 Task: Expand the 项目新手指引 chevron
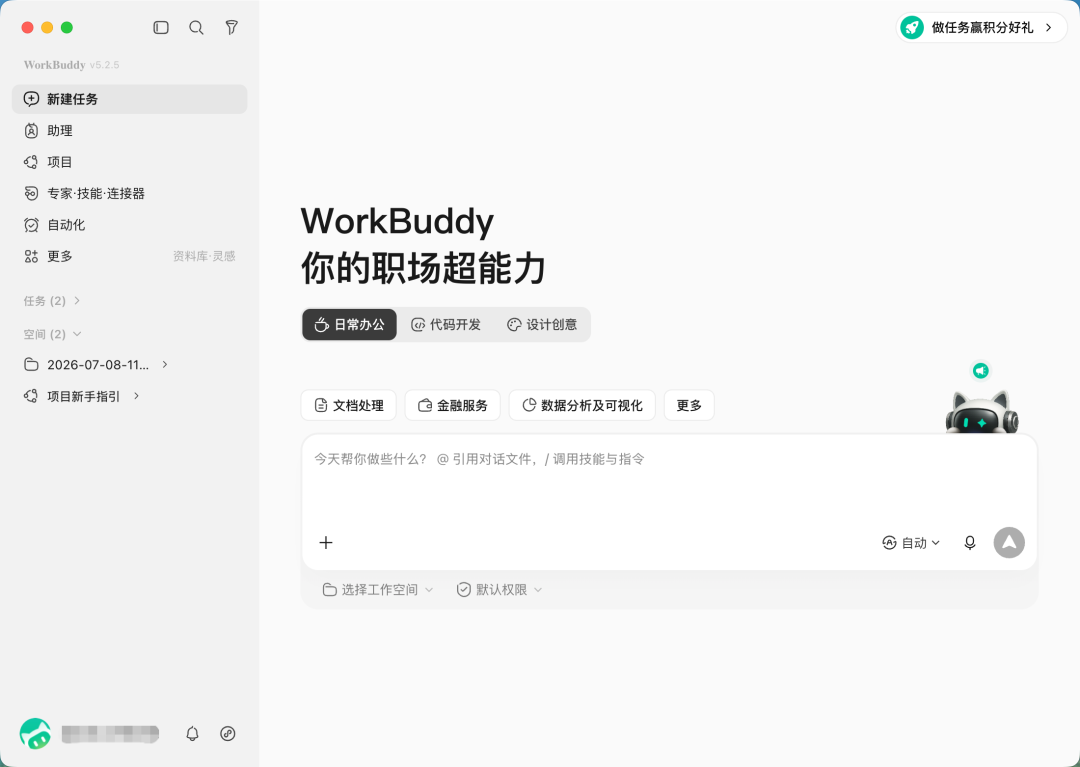click(x=136, y=396)
